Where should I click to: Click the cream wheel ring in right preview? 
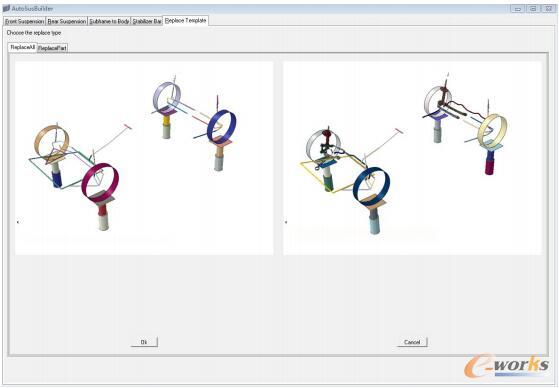492,130
